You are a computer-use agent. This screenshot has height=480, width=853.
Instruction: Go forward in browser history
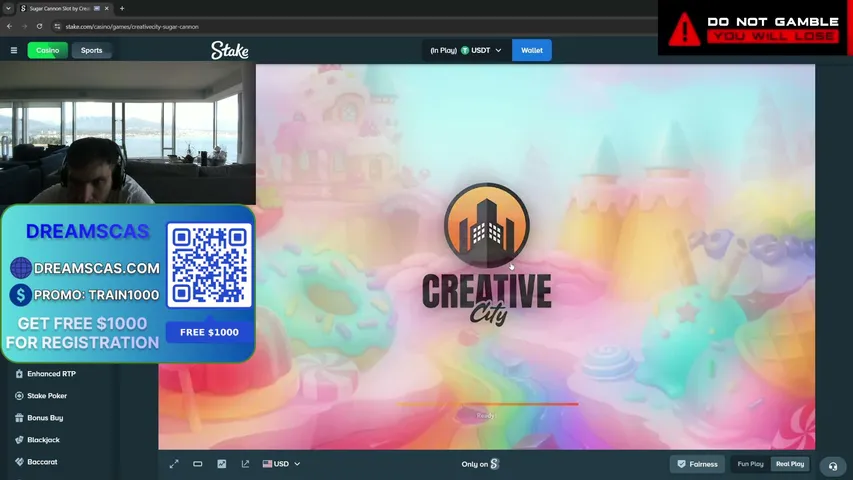[24, 26]
